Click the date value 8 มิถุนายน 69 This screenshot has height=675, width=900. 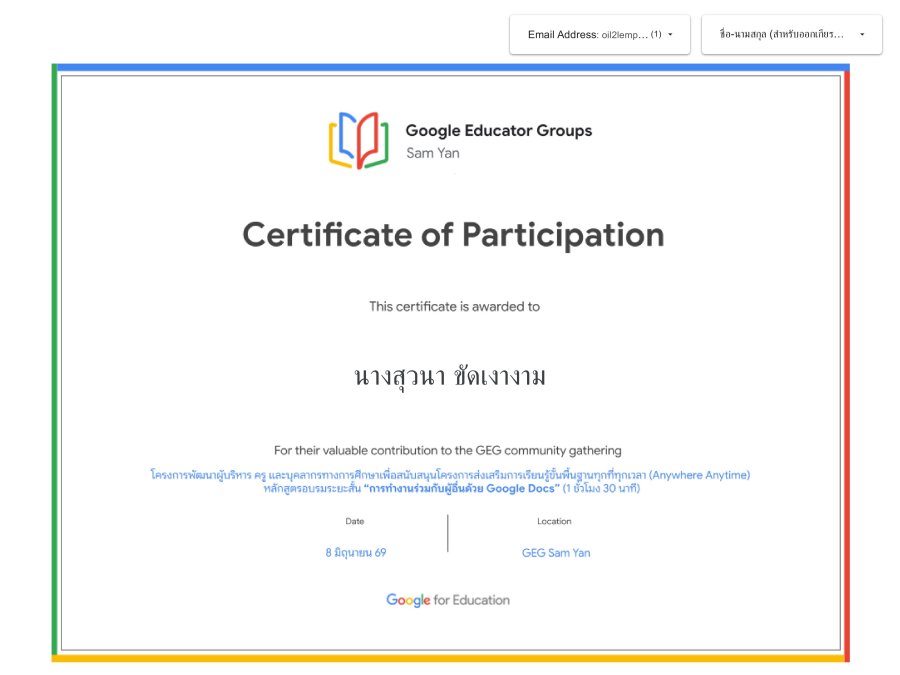pyautogui.click(x=356, y=553)
